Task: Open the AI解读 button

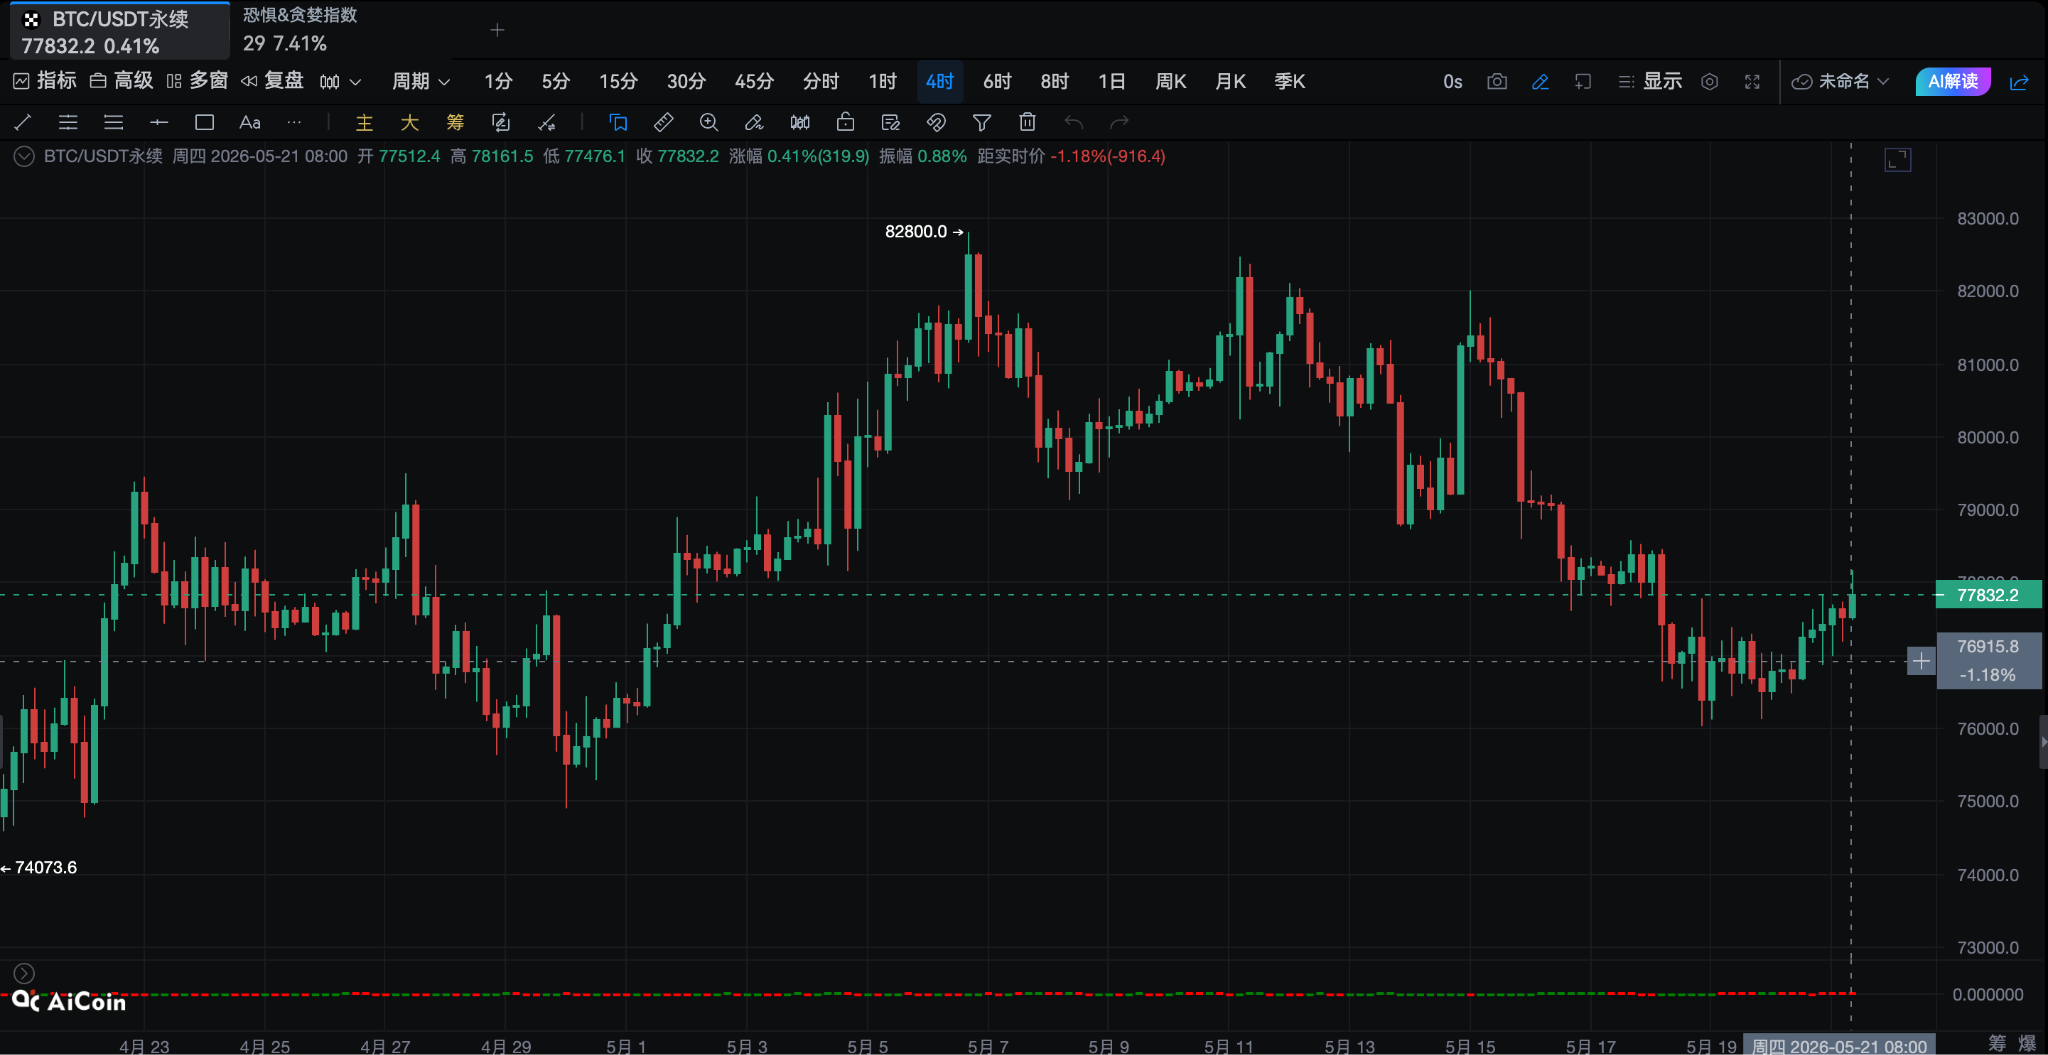Action: click(1953, 81)
